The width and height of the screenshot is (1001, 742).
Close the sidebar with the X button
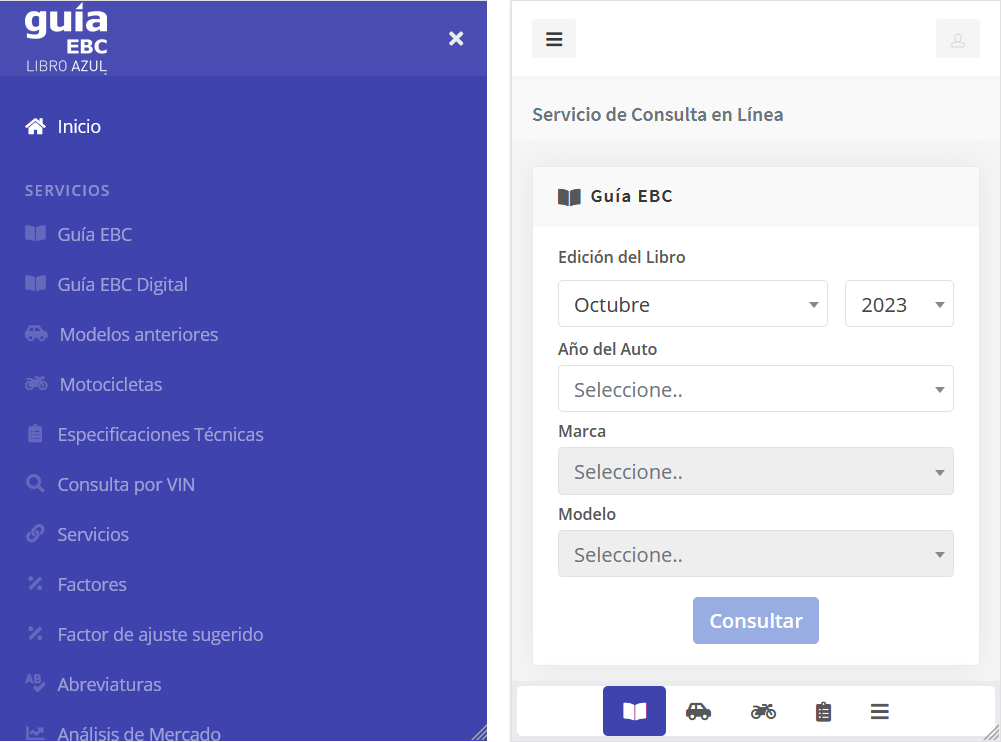click(456, 38)
